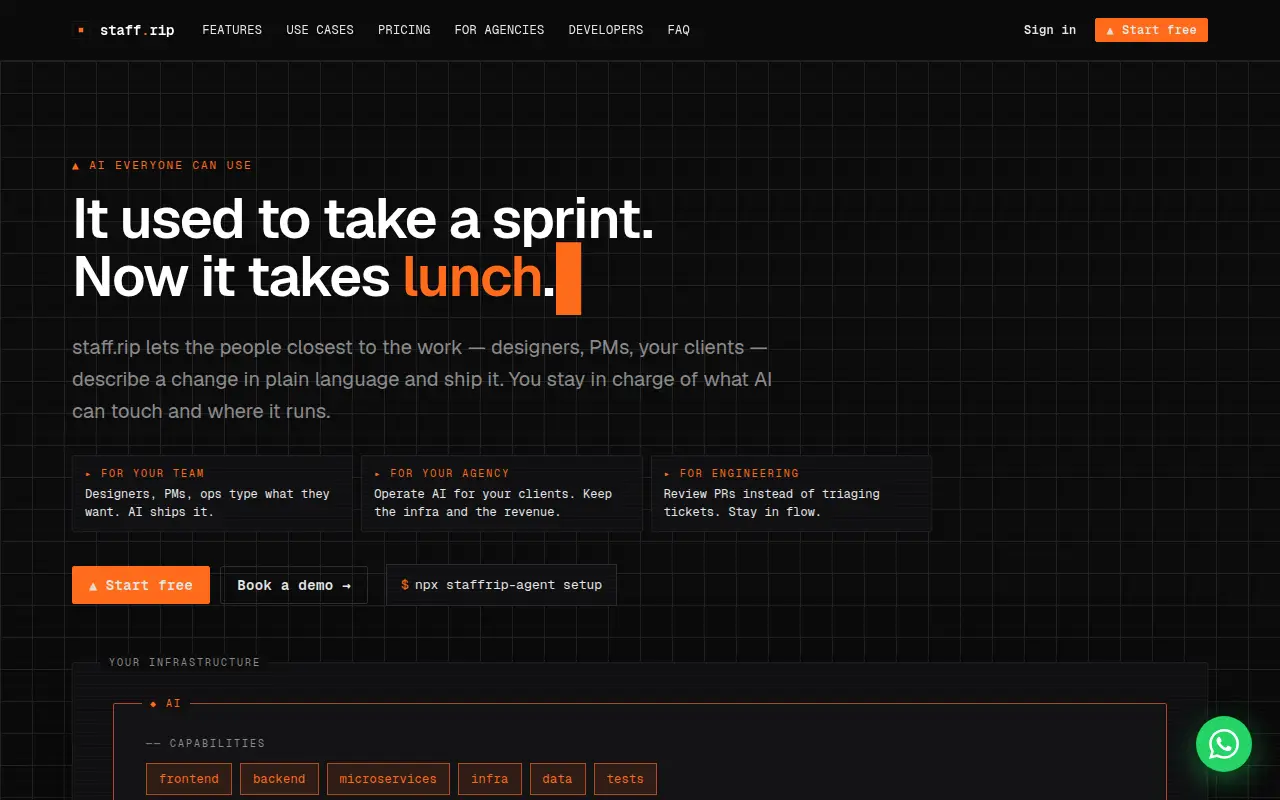Click the frontend capability tag

pos(189,779)
